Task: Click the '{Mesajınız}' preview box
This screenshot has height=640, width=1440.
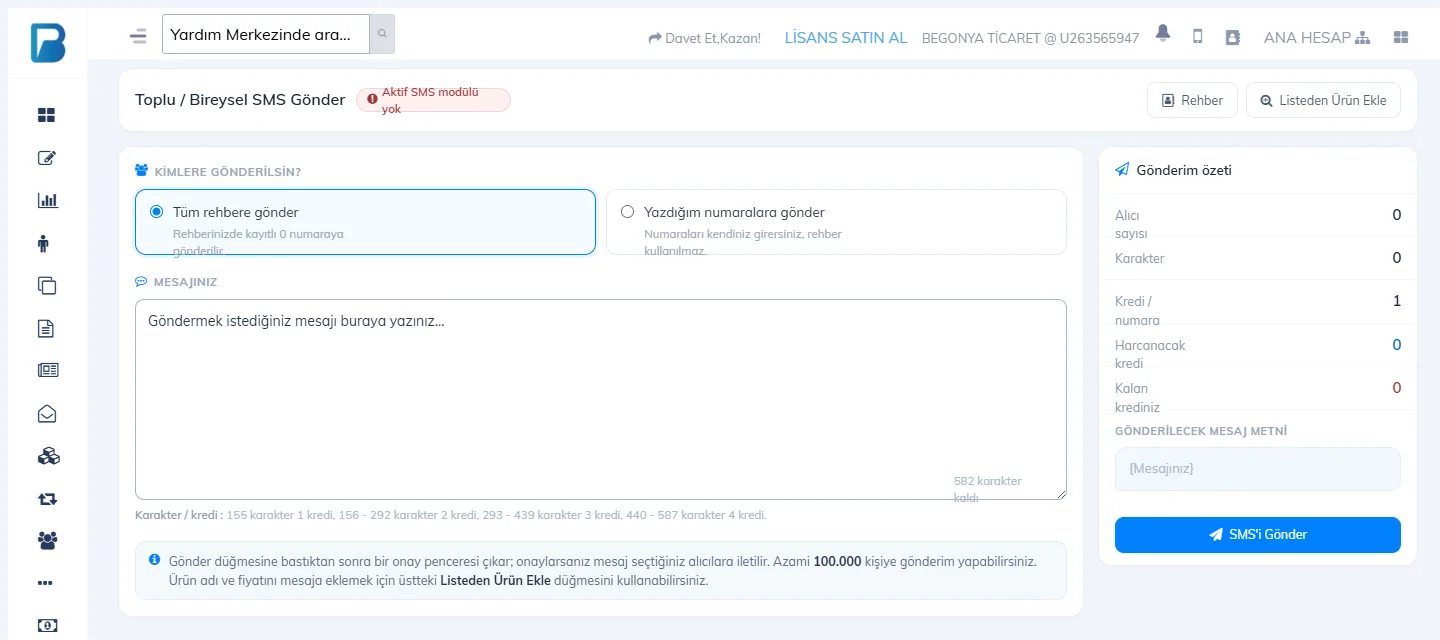Action: tap(1257, 469)
